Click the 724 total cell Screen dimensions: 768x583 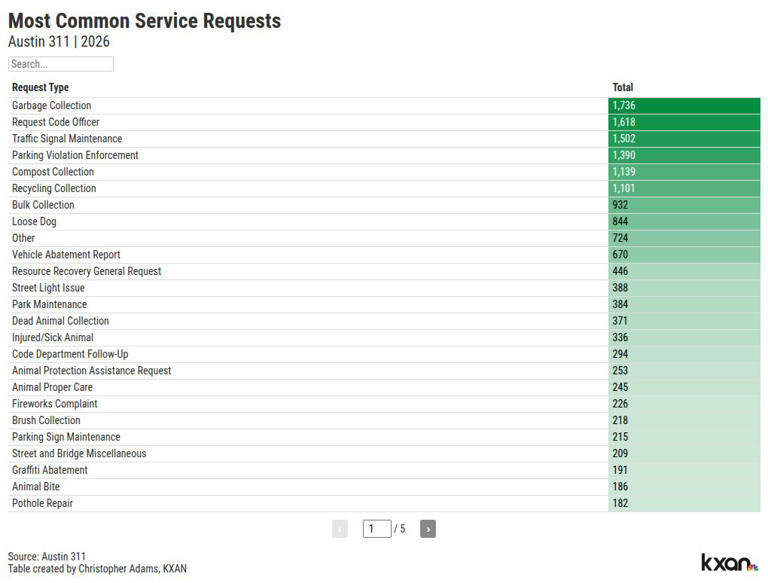coord(684,238)
